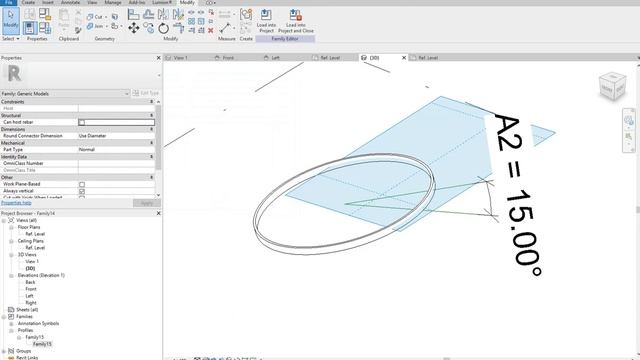Close the Project Browser panel
The image size is (640, 360).
(158, 213)
